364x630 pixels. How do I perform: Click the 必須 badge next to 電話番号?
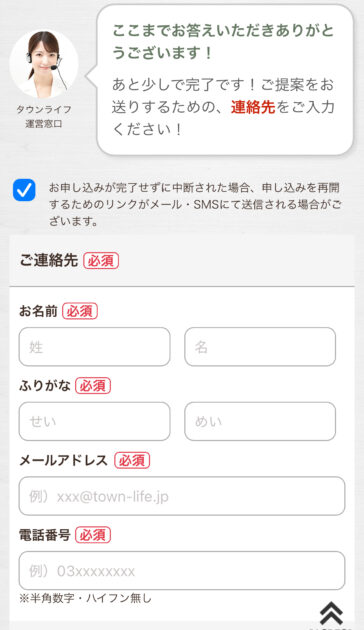[x=93, y=535]
